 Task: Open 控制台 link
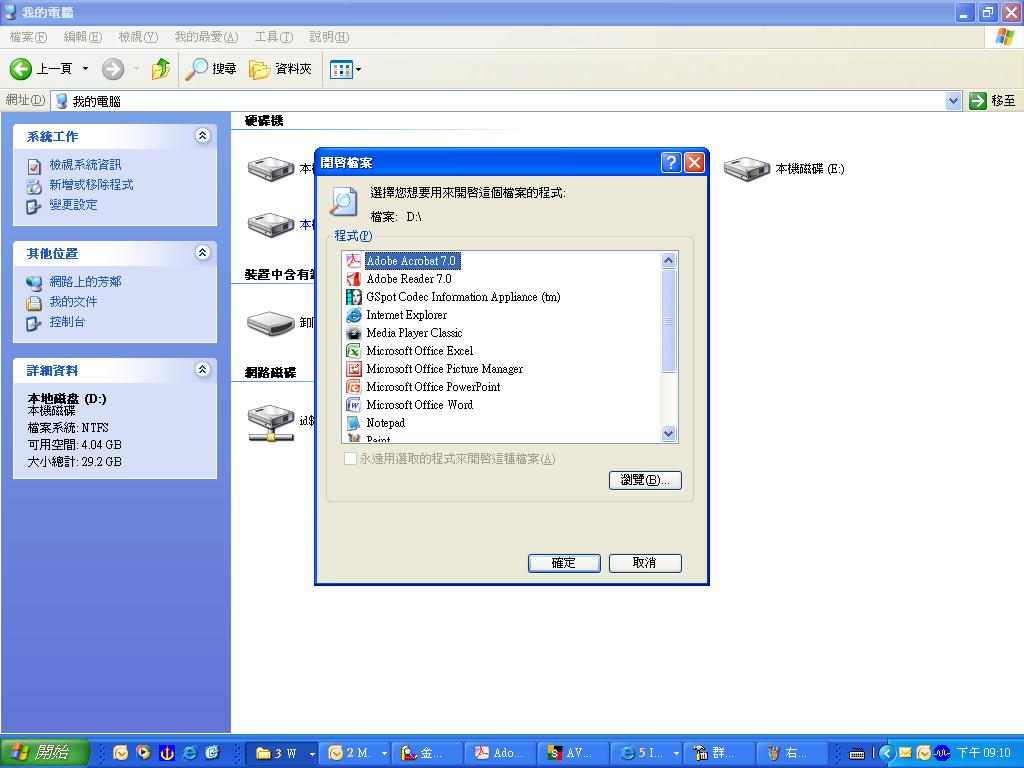(67, 322)
